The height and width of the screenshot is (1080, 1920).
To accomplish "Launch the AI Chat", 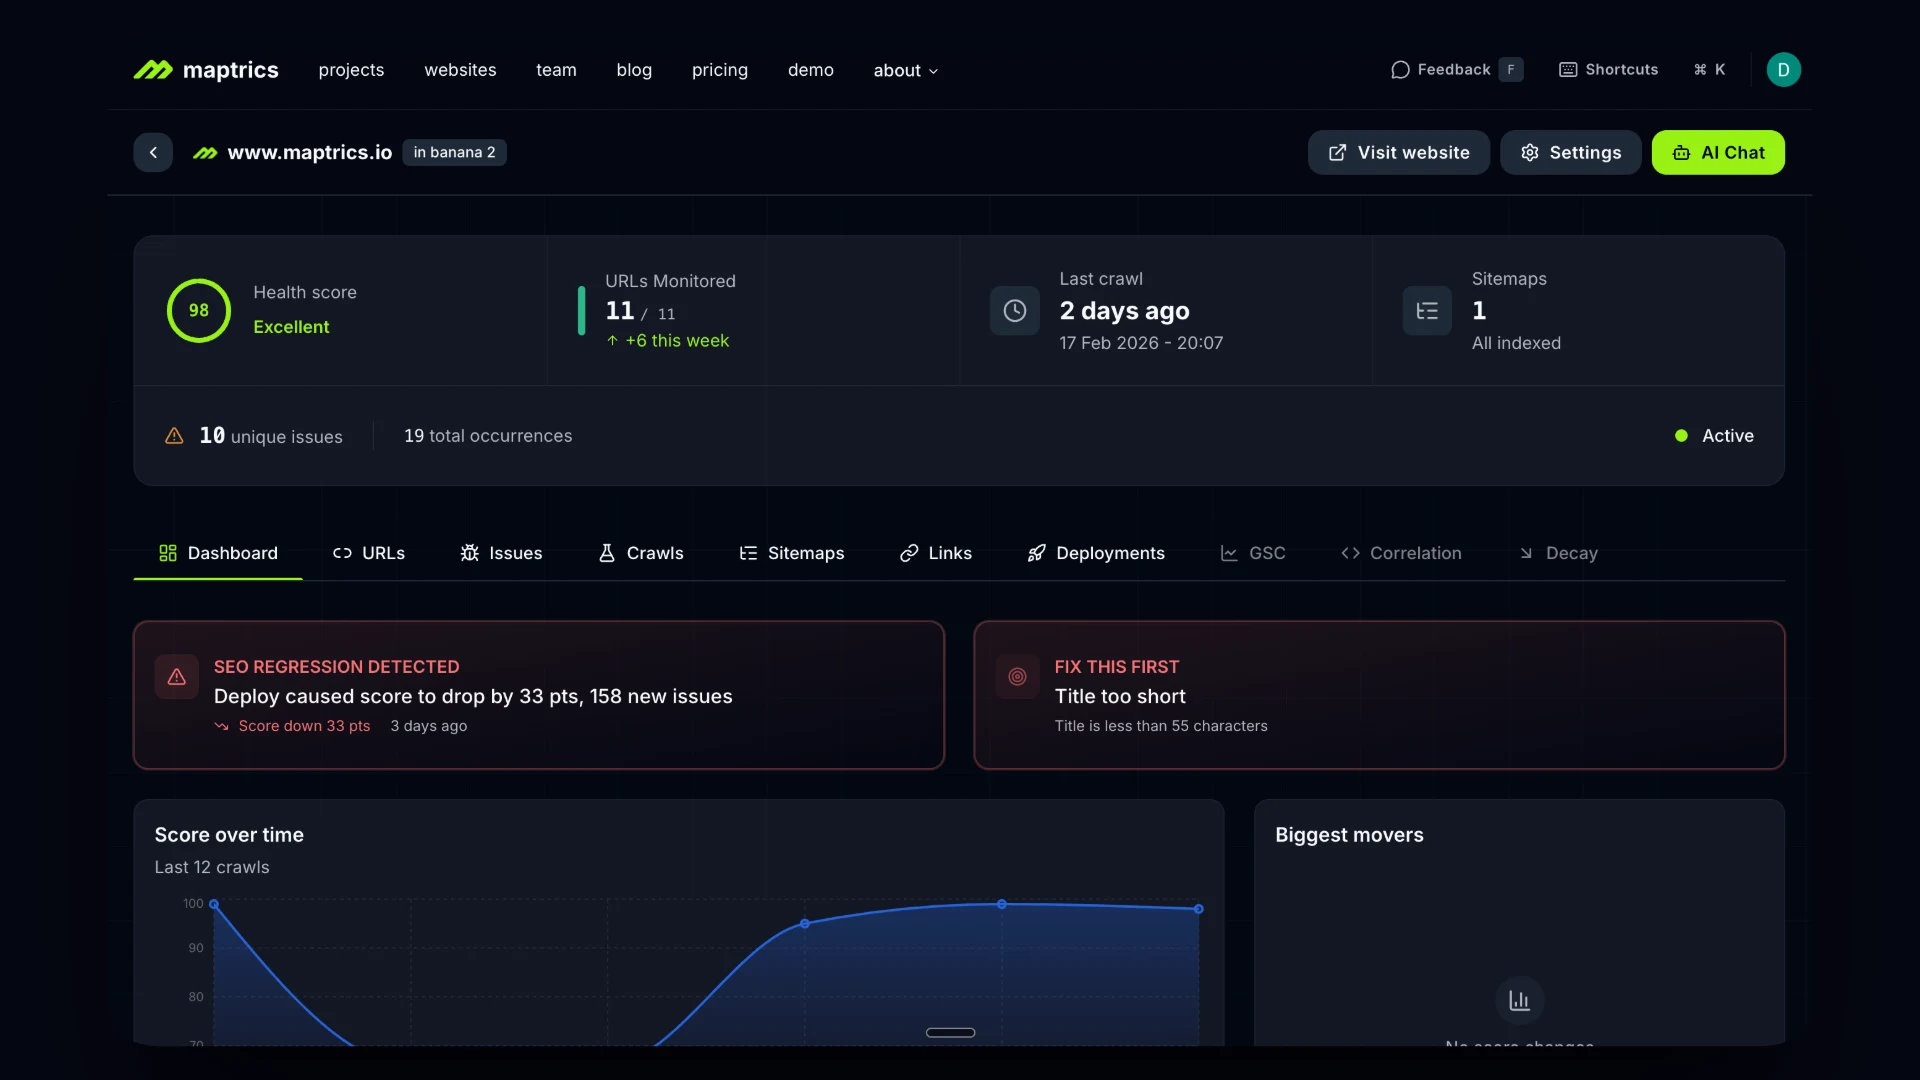I will click(1718, 152).
